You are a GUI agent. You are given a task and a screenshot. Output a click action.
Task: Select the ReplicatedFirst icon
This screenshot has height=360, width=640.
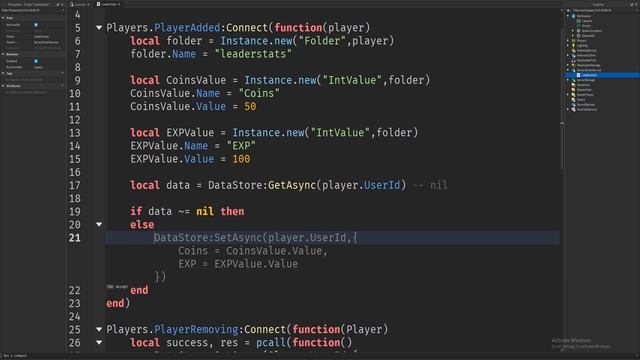click(573, 60)
